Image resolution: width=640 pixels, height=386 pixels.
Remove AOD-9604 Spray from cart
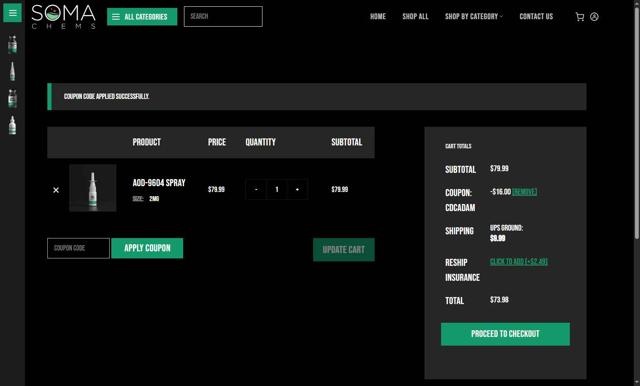click(56, 190)
